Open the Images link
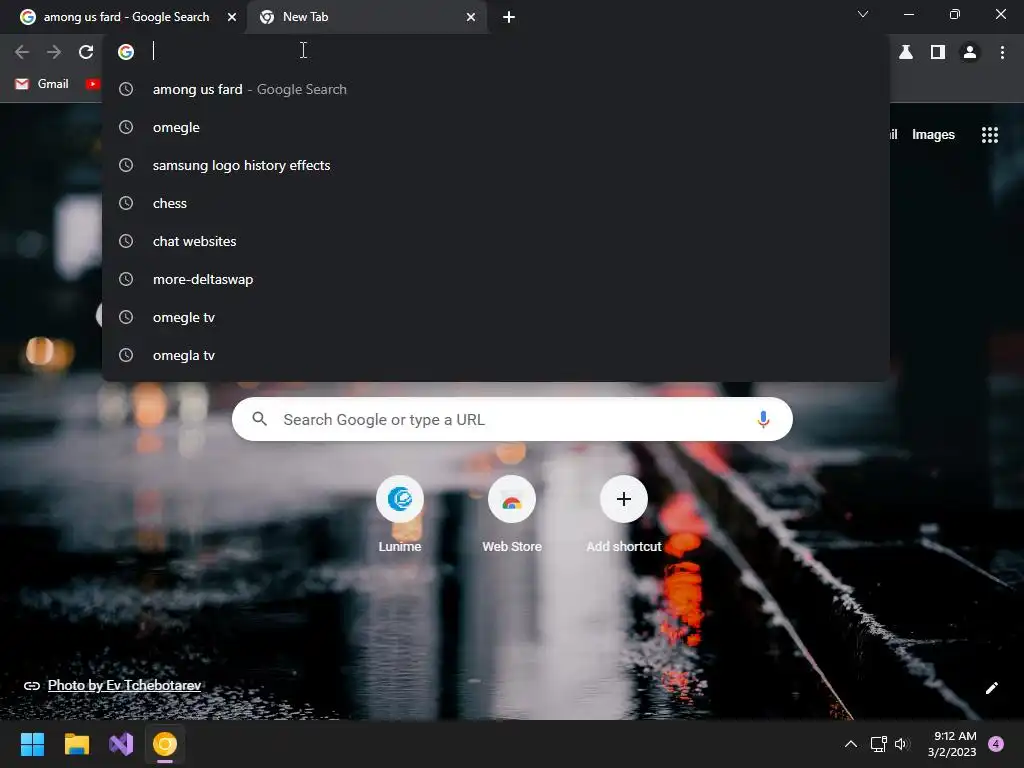The height and width of the screenshot is (768, 1024). pyautogui.click(x=933, y=135)
